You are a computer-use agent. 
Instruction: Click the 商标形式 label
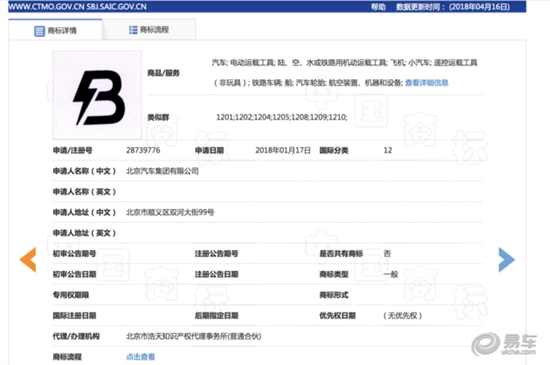334,295
